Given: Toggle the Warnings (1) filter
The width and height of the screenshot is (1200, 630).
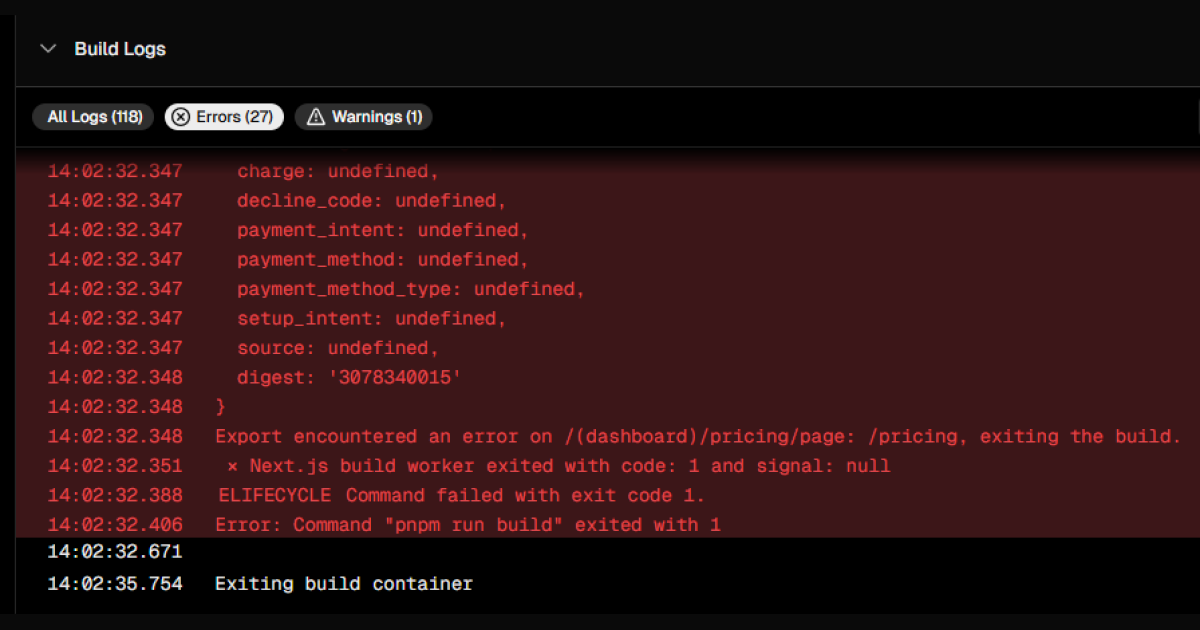Looking at the screenshot, I should click(364, 117).
